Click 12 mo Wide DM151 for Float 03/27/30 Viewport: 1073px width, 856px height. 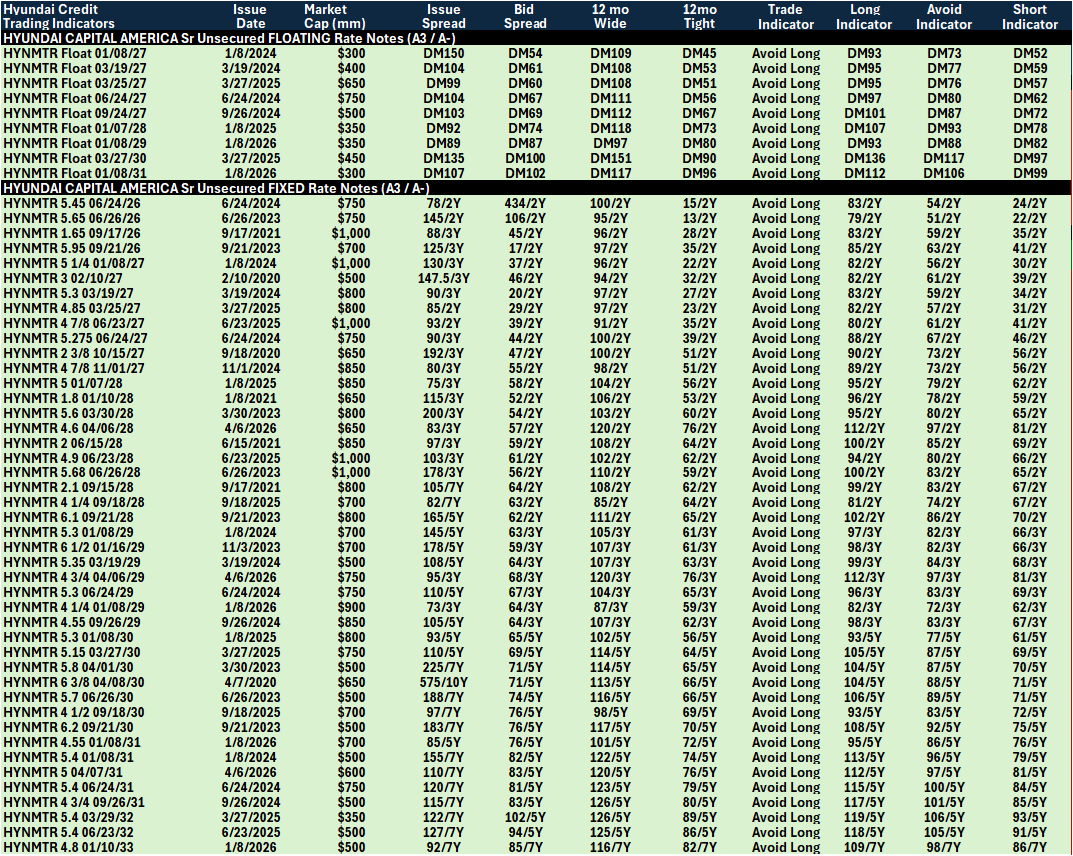click(610, 158)
